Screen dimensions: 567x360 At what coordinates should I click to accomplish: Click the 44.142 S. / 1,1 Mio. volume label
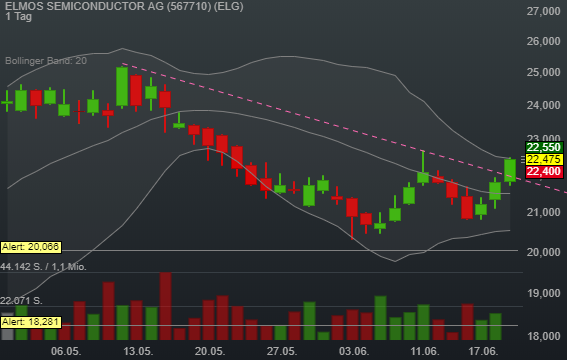click(x=43, y=267)
